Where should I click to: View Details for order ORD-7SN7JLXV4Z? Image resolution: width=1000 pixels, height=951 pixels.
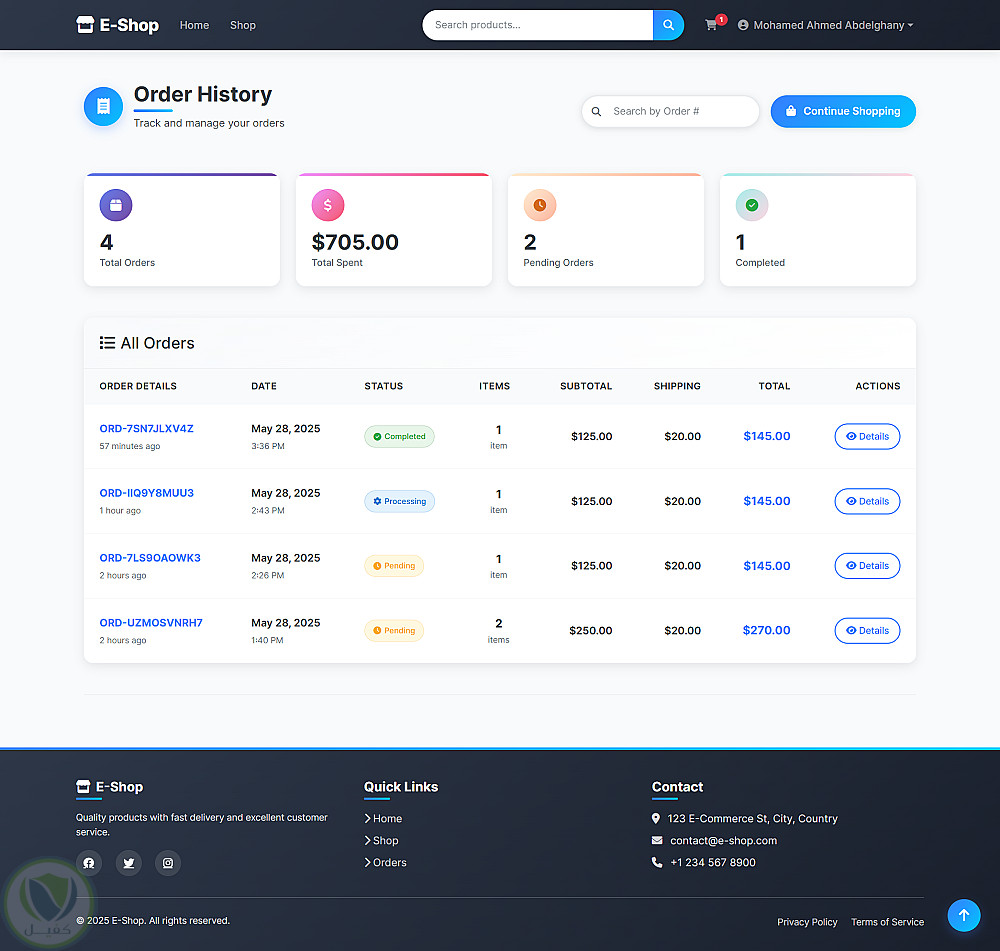coord(867,436)
